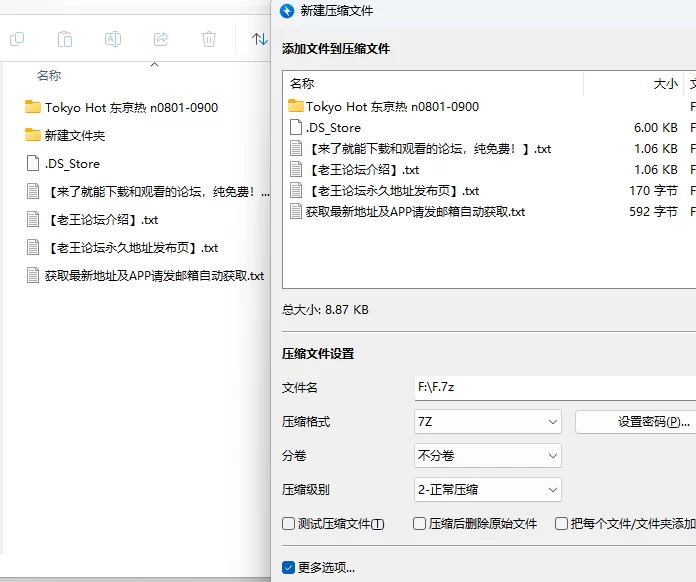The width and height of the screenshot is (696, 582).
Task: Click 获取最新地址 txt icon in dialog list
Action: coord(296,211)
